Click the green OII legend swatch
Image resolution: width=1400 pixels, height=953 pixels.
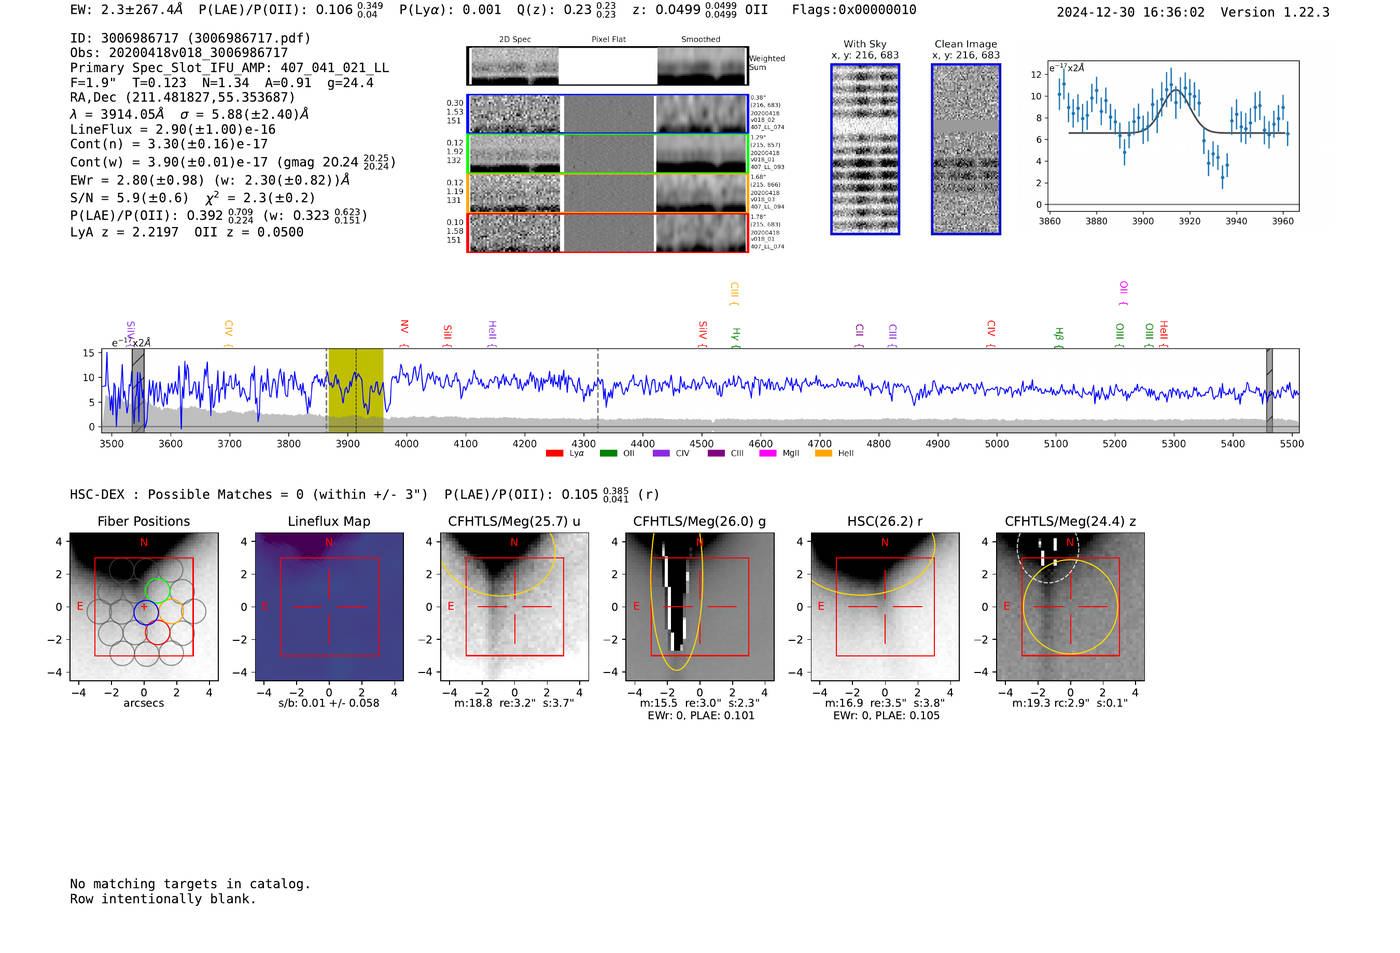coord(609,453)
